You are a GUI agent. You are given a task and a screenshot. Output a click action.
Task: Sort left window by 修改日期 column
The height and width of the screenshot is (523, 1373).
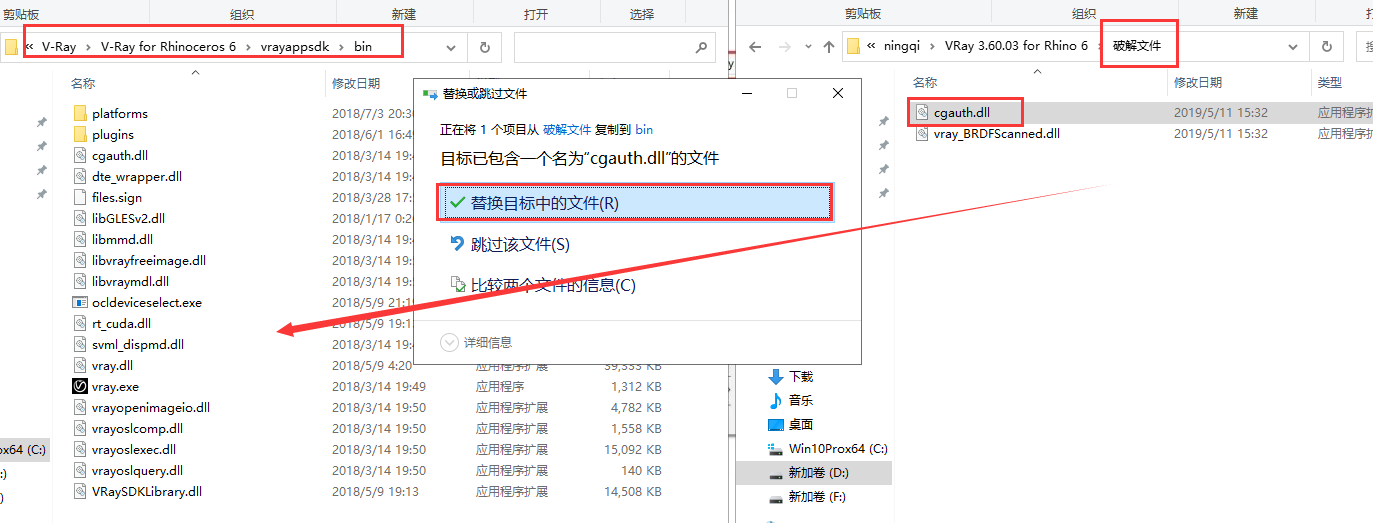click(x=356, y=83)
